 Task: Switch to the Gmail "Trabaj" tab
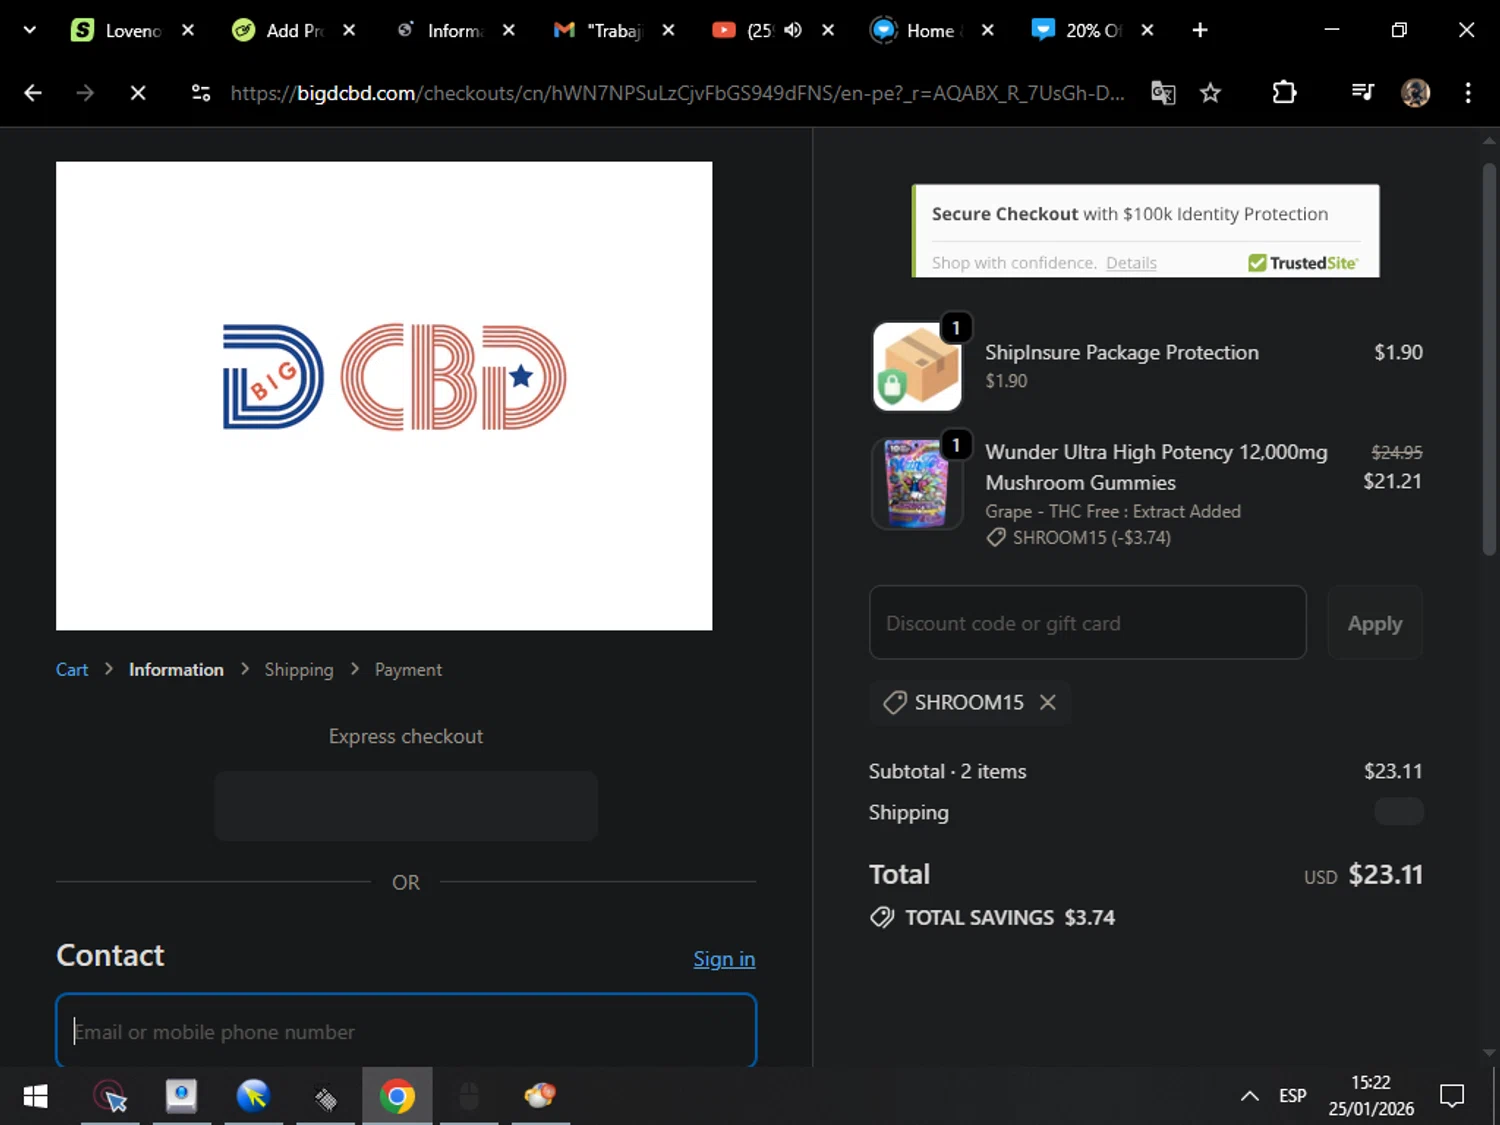tap(597, 30)
